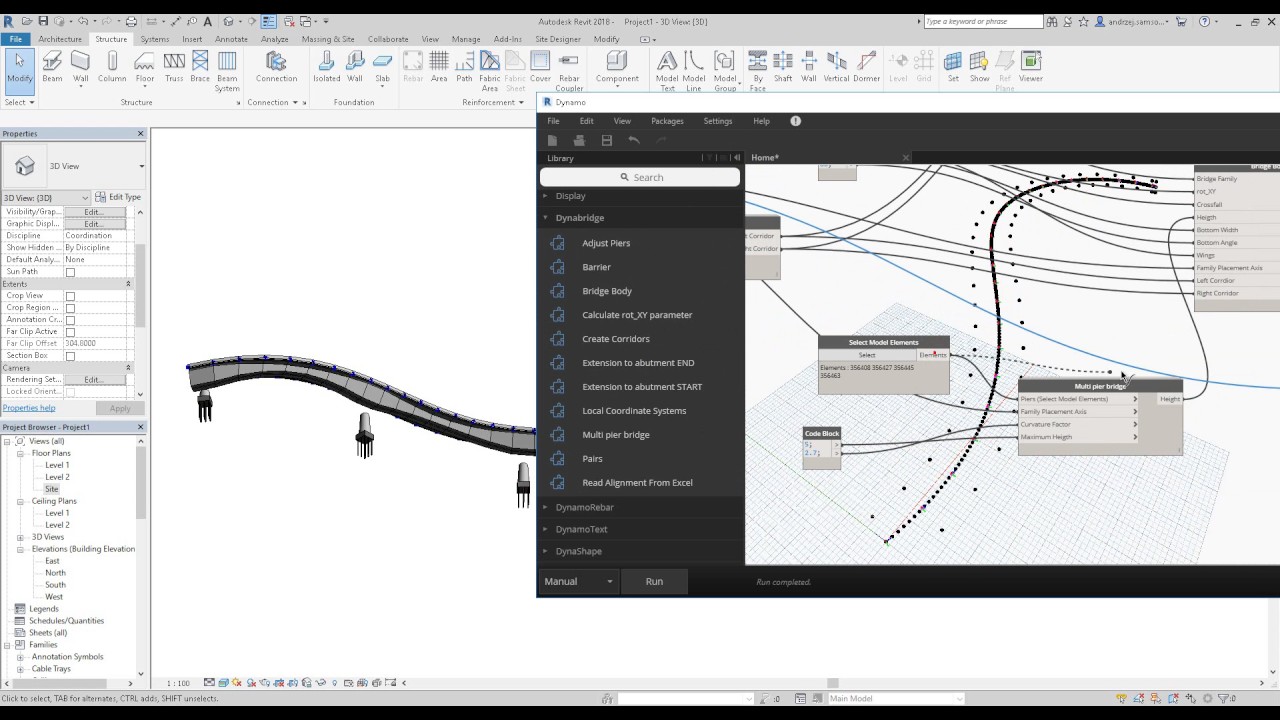Click the 1 : 100 view scale
The width and height of the screenshot is (1280, 720).
pos(178,683)
